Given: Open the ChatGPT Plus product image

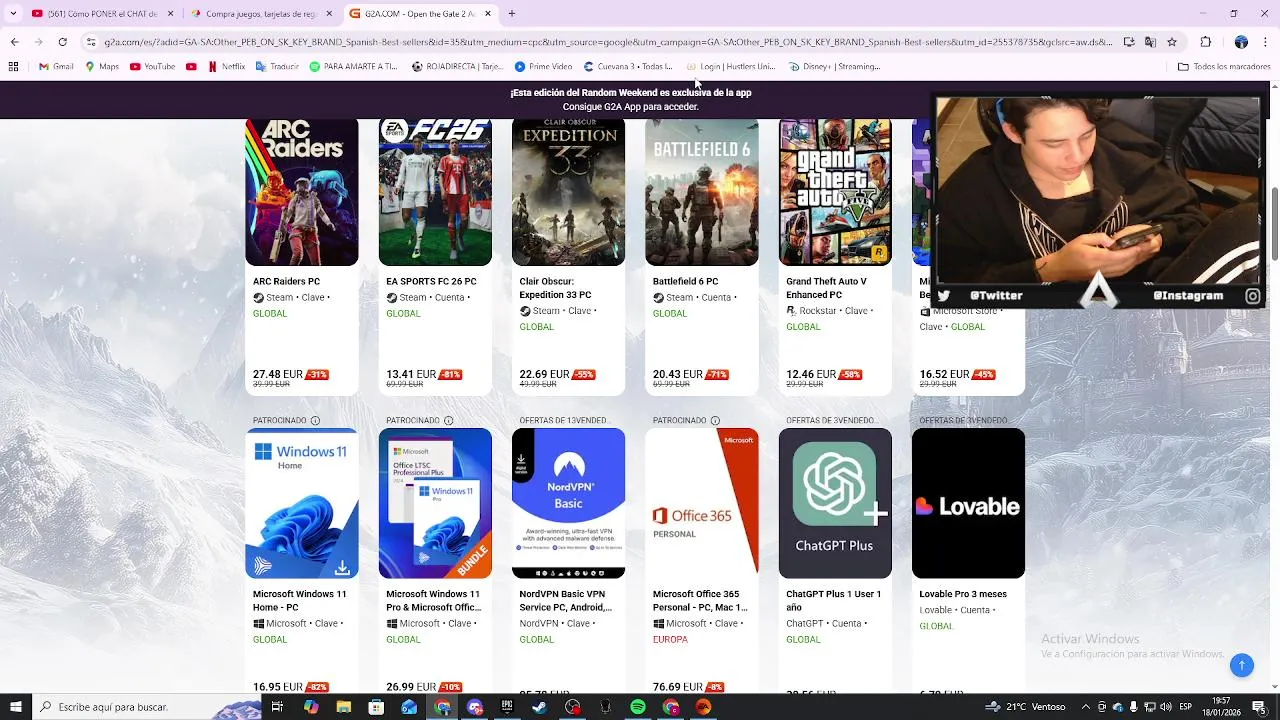Looking at the screenshot, I should pos(835,503).
